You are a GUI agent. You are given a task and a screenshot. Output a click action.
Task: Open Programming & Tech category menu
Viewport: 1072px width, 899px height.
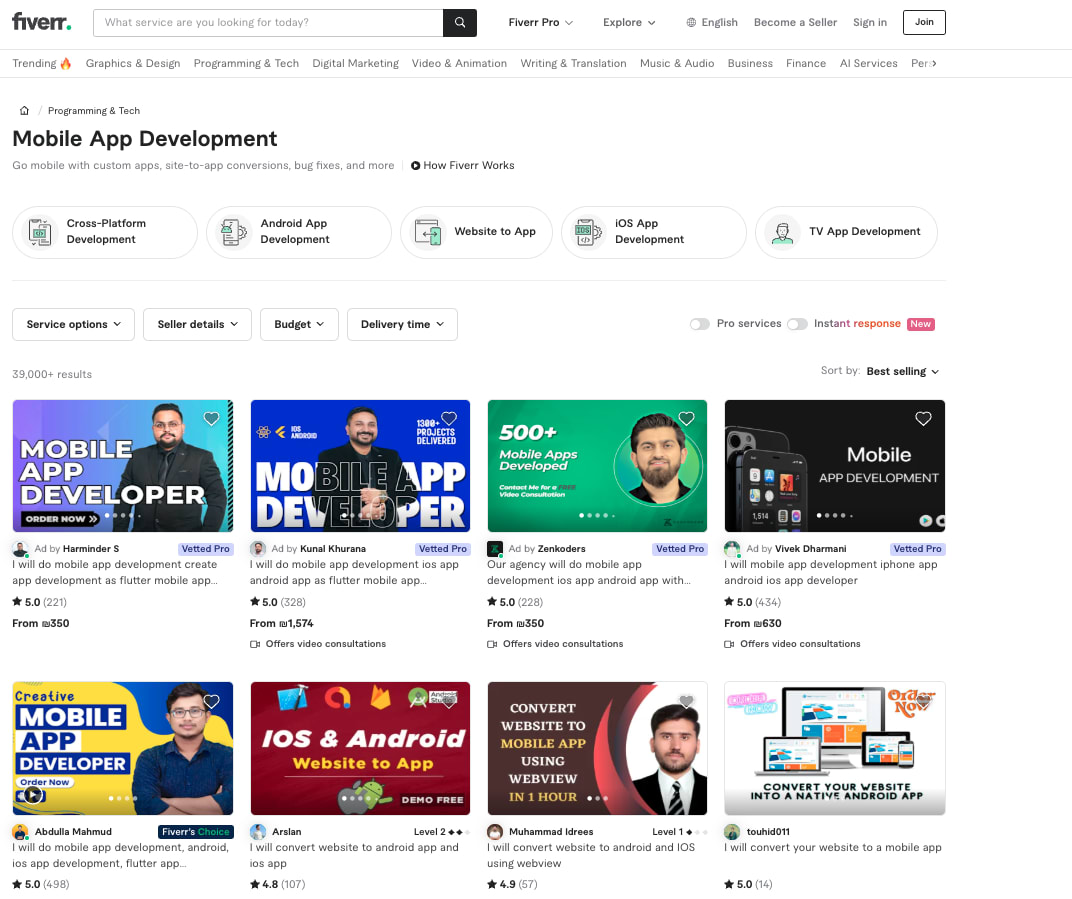[246, 64]
